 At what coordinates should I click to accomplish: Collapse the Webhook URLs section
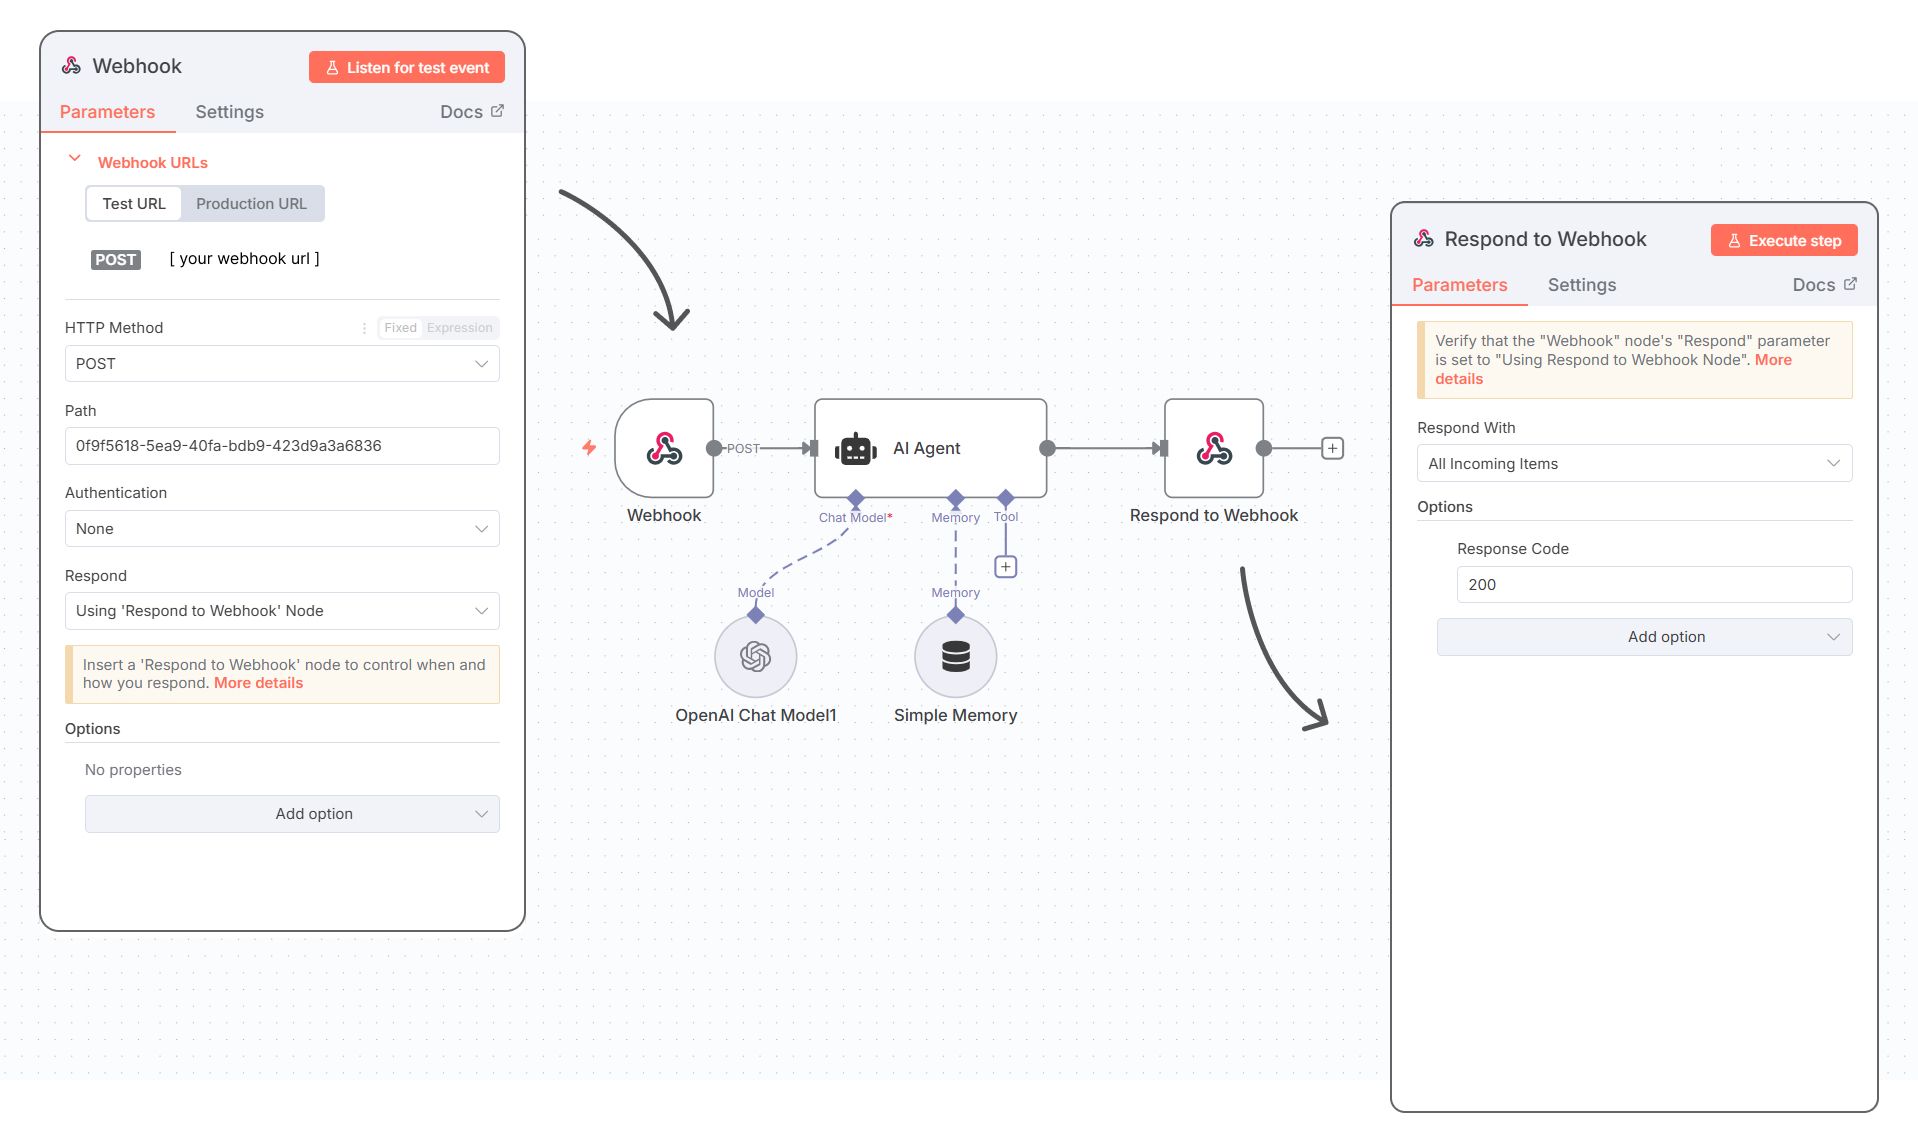pos(74,160)
